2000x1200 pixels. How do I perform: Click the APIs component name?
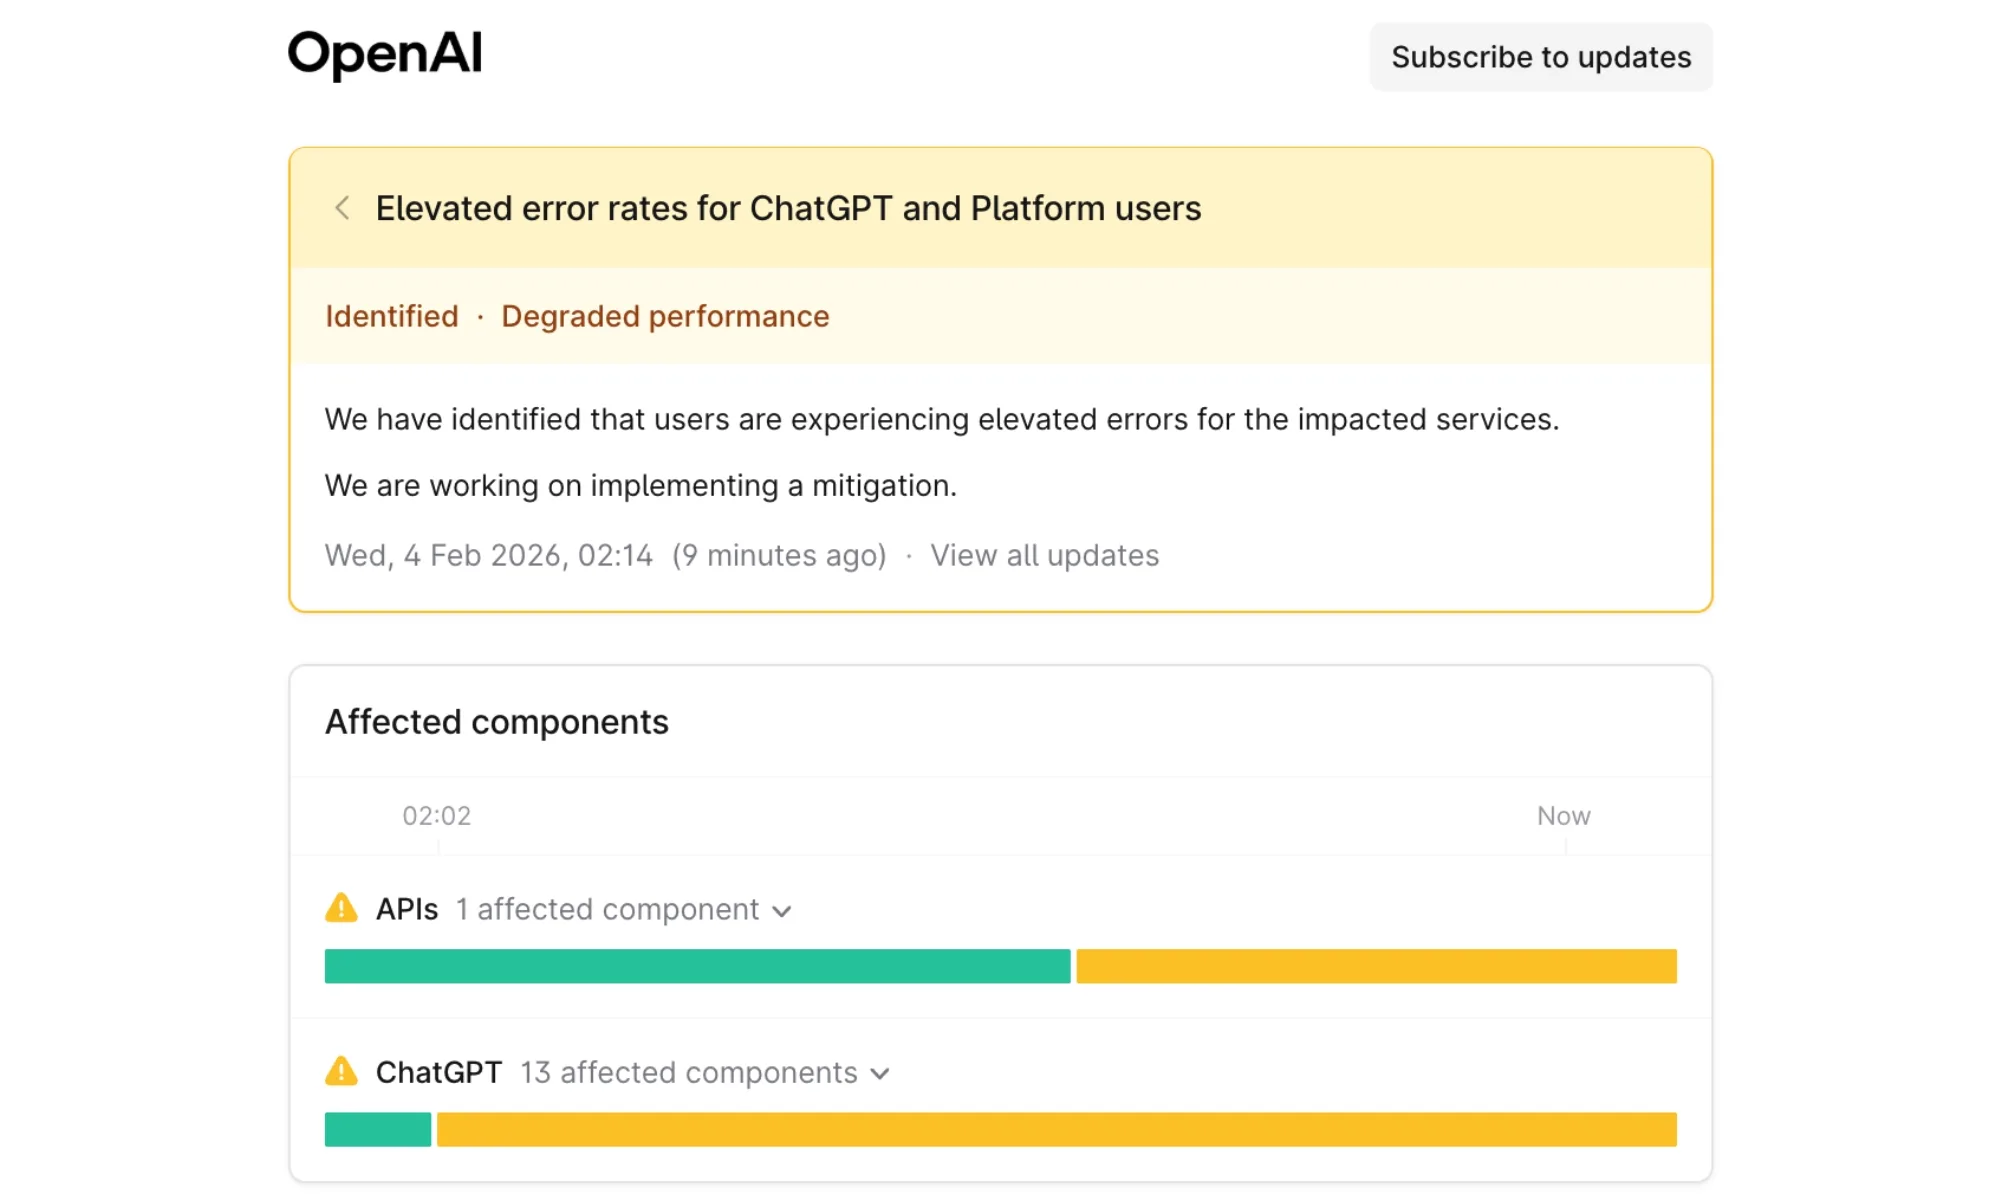pos(406,909)
